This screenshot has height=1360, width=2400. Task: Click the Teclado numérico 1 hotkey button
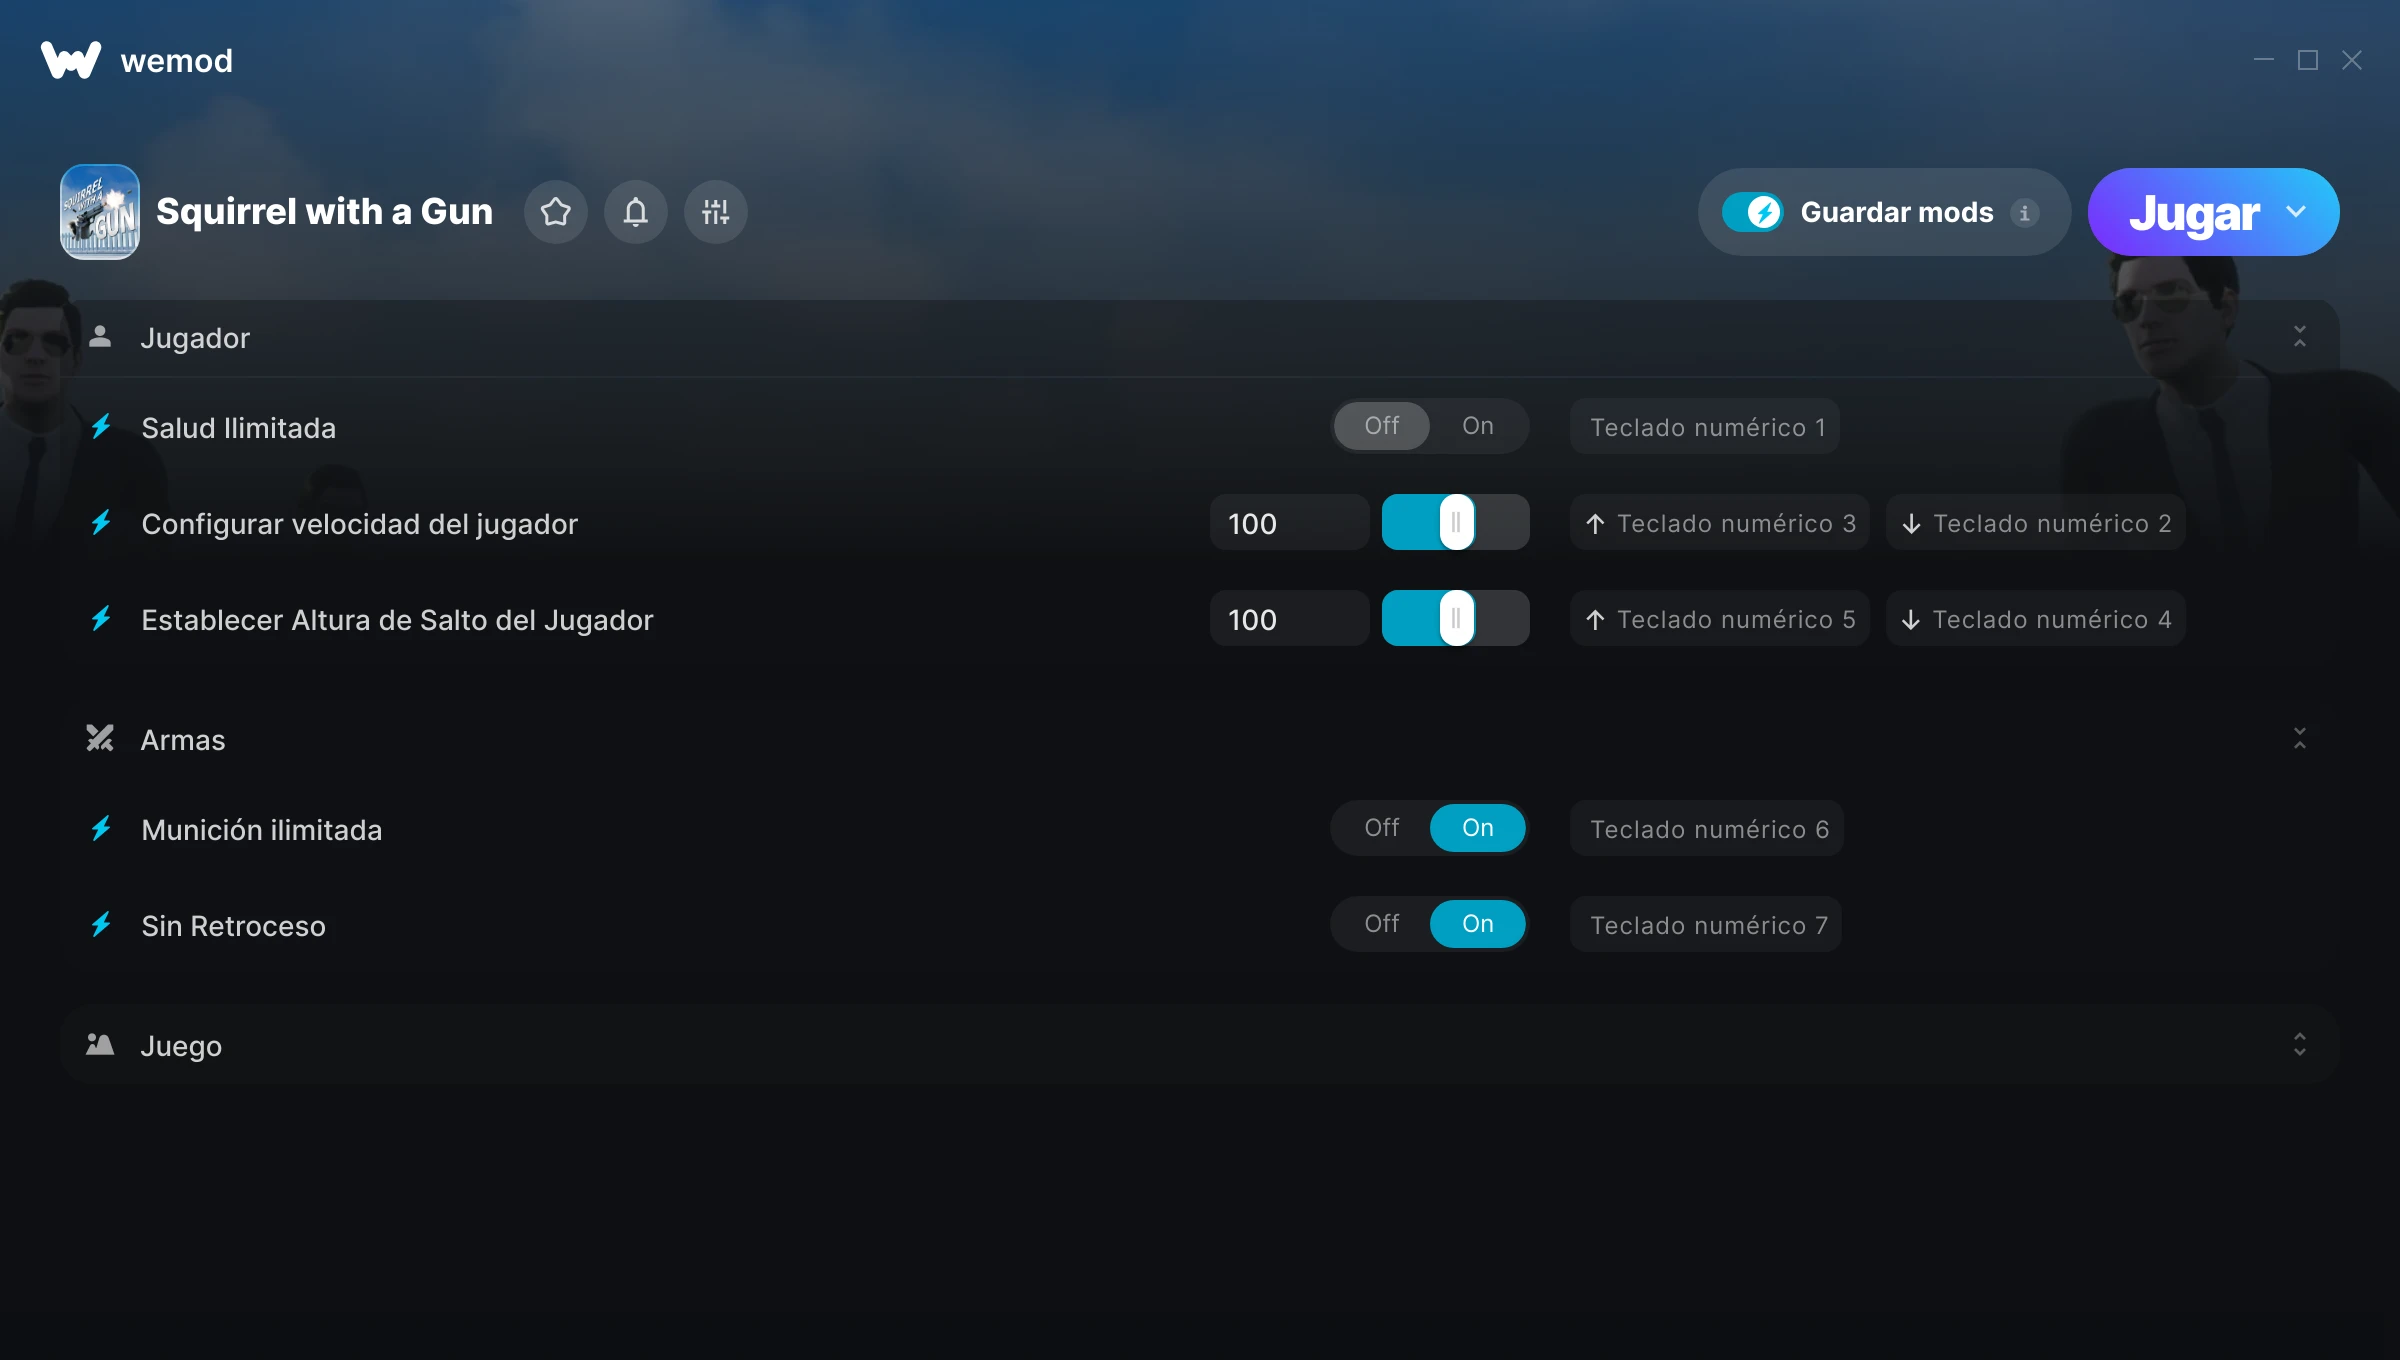(1705, 427)
